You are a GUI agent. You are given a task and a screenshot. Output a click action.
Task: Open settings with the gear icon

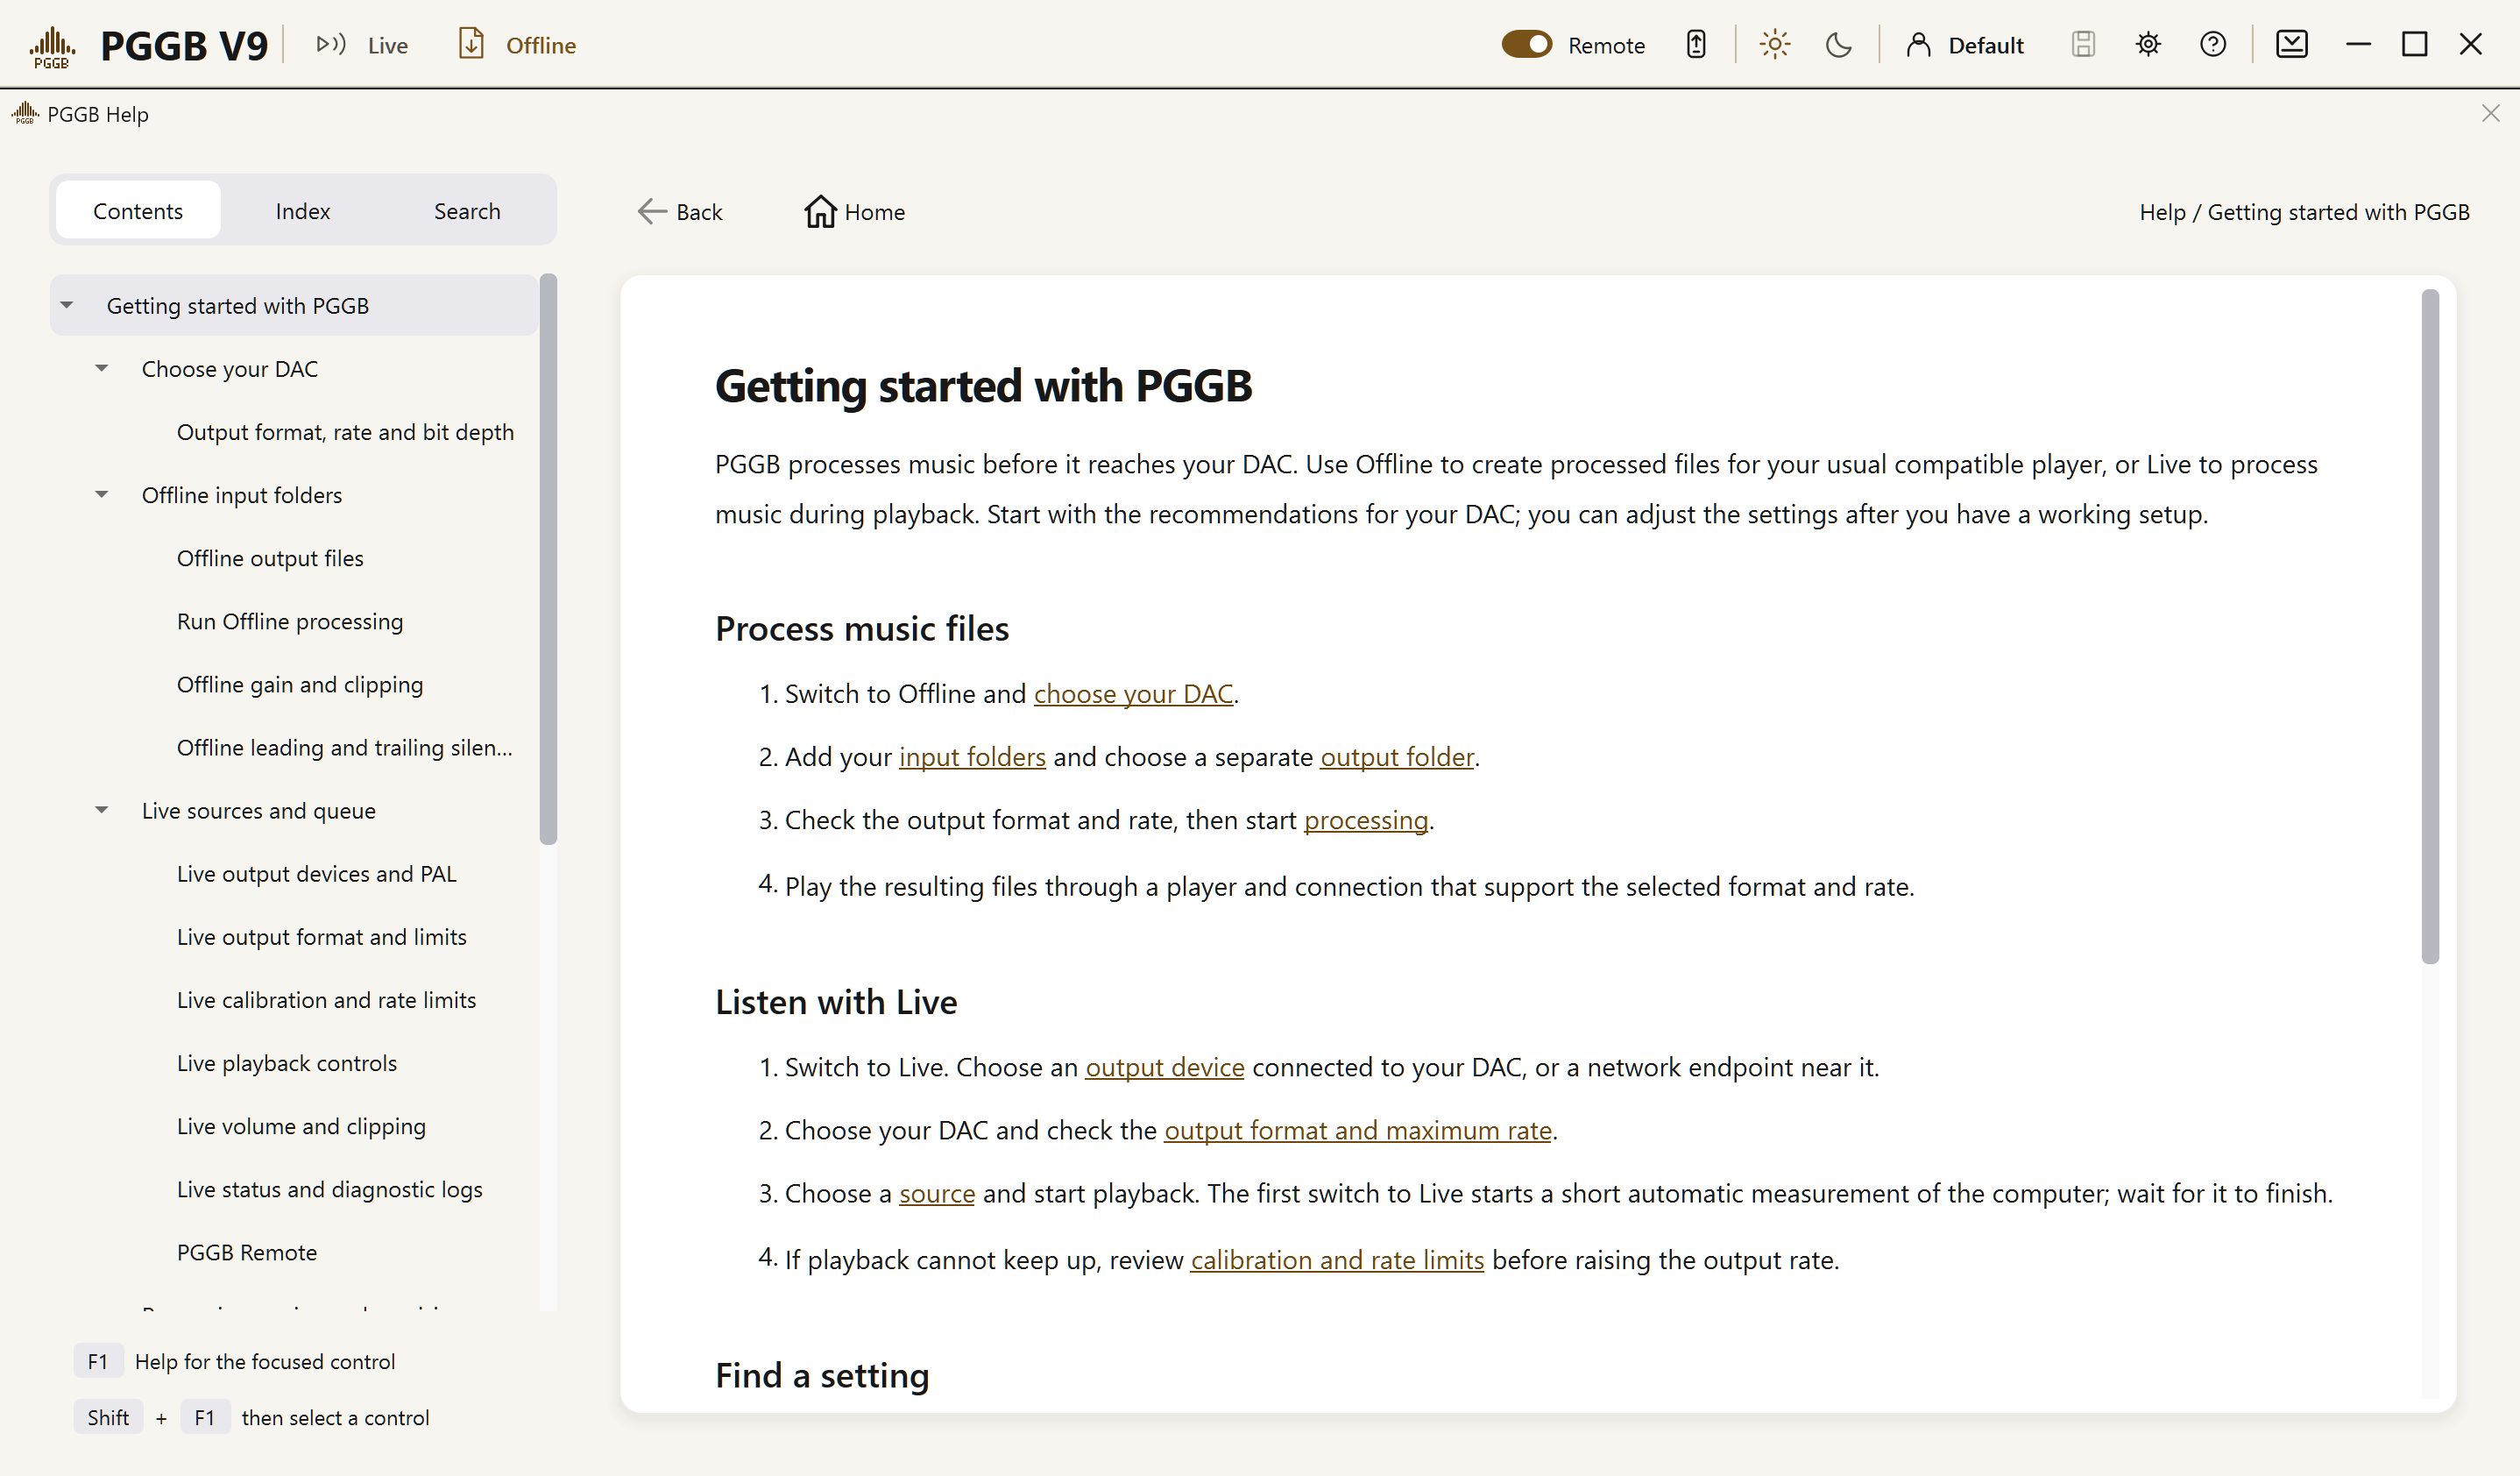2148,44
